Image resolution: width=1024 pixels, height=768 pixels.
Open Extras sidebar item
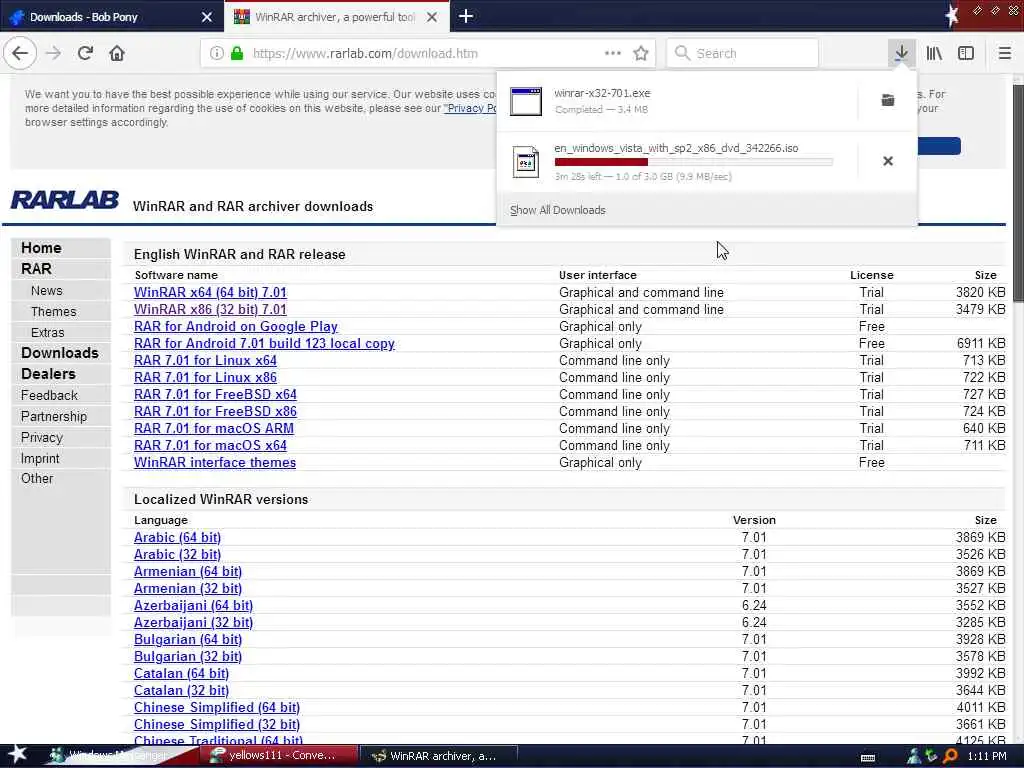coord(47,332)
